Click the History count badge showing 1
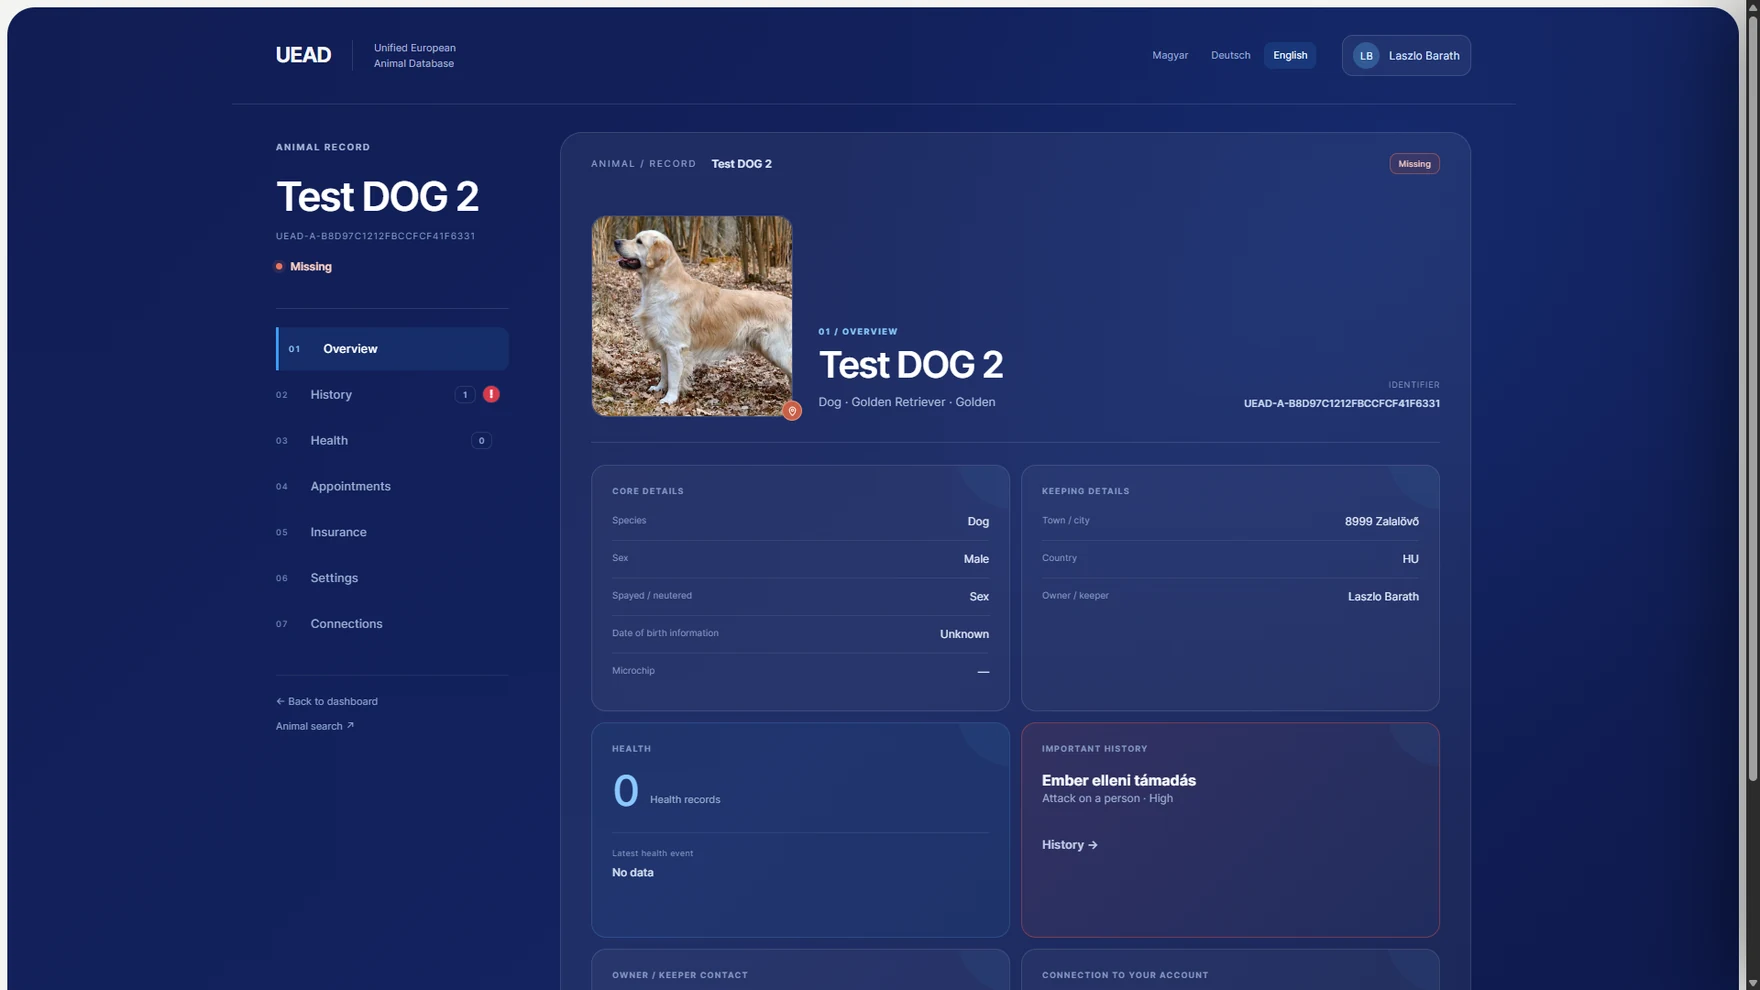 pos(465,395)
